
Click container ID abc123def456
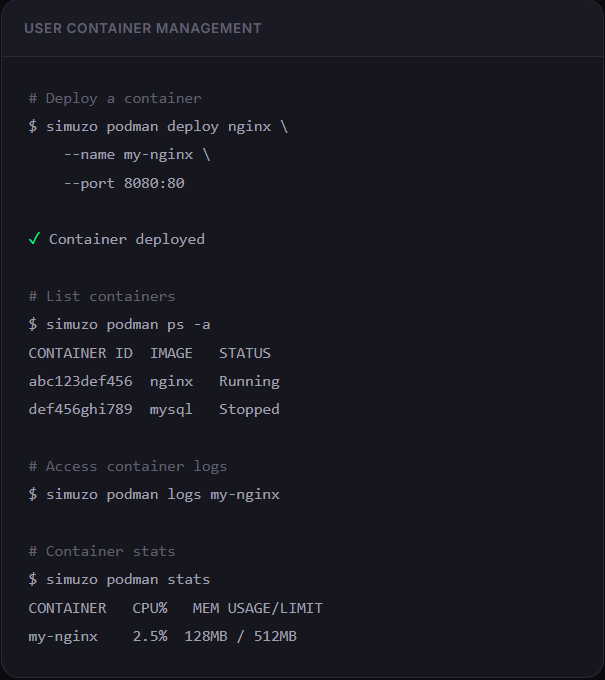[x=81, y=381]
